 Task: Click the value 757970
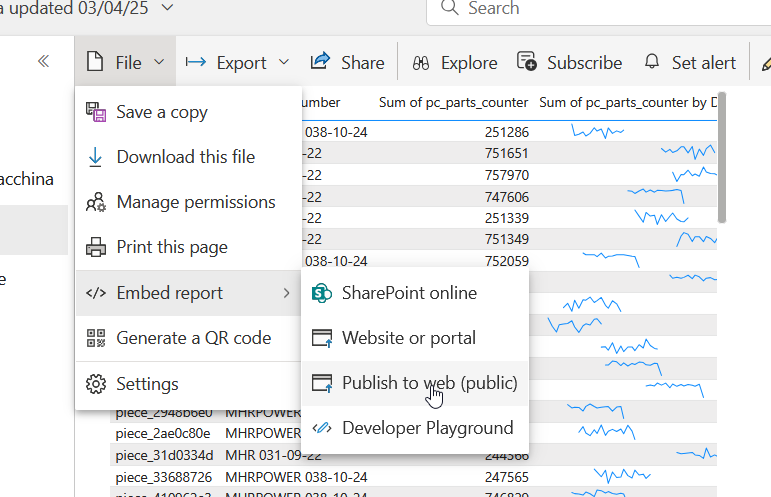tap(506, 175)
